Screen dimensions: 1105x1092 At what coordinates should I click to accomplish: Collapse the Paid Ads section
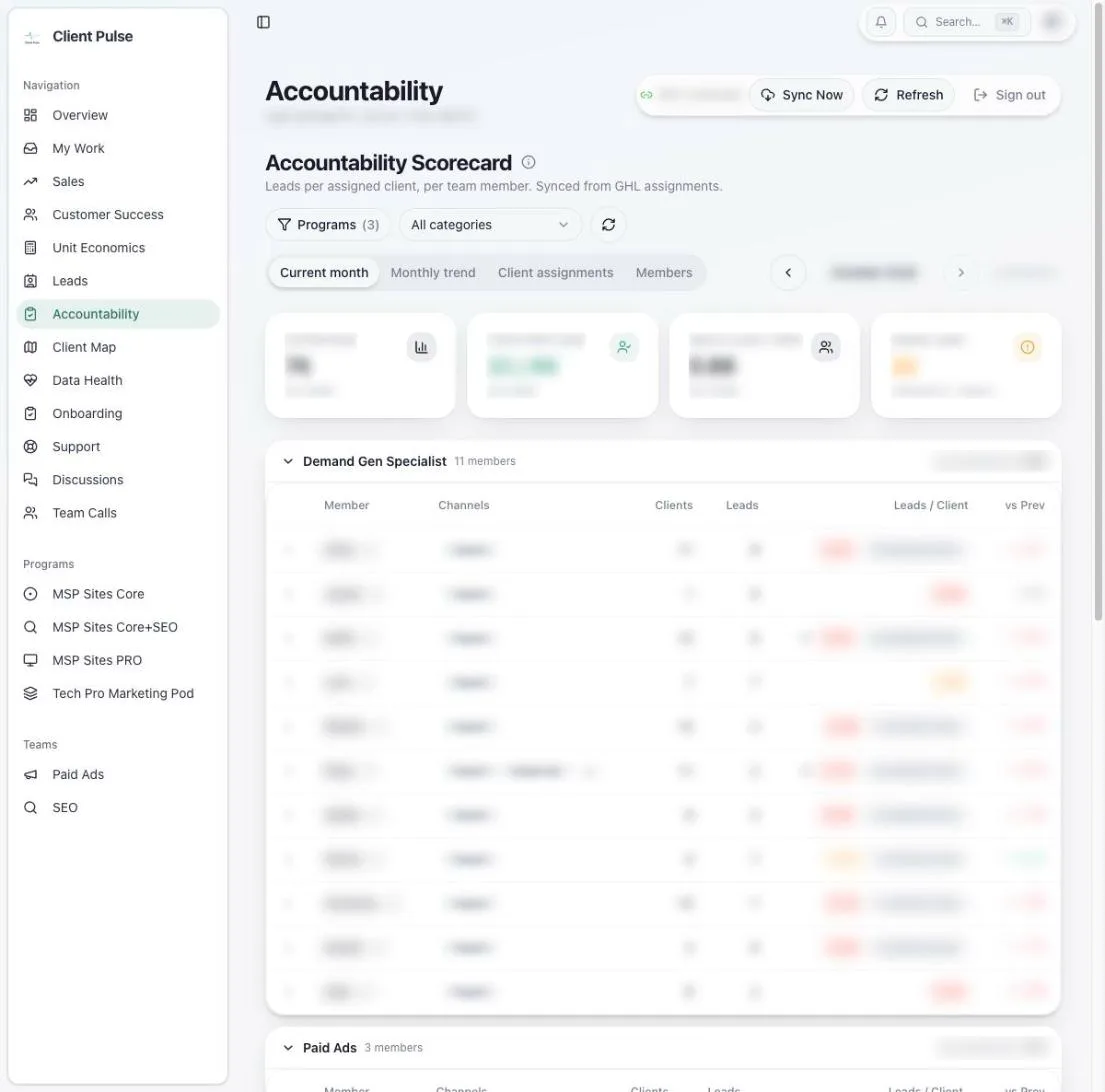pyautogui.click(x=288, y=1048)
